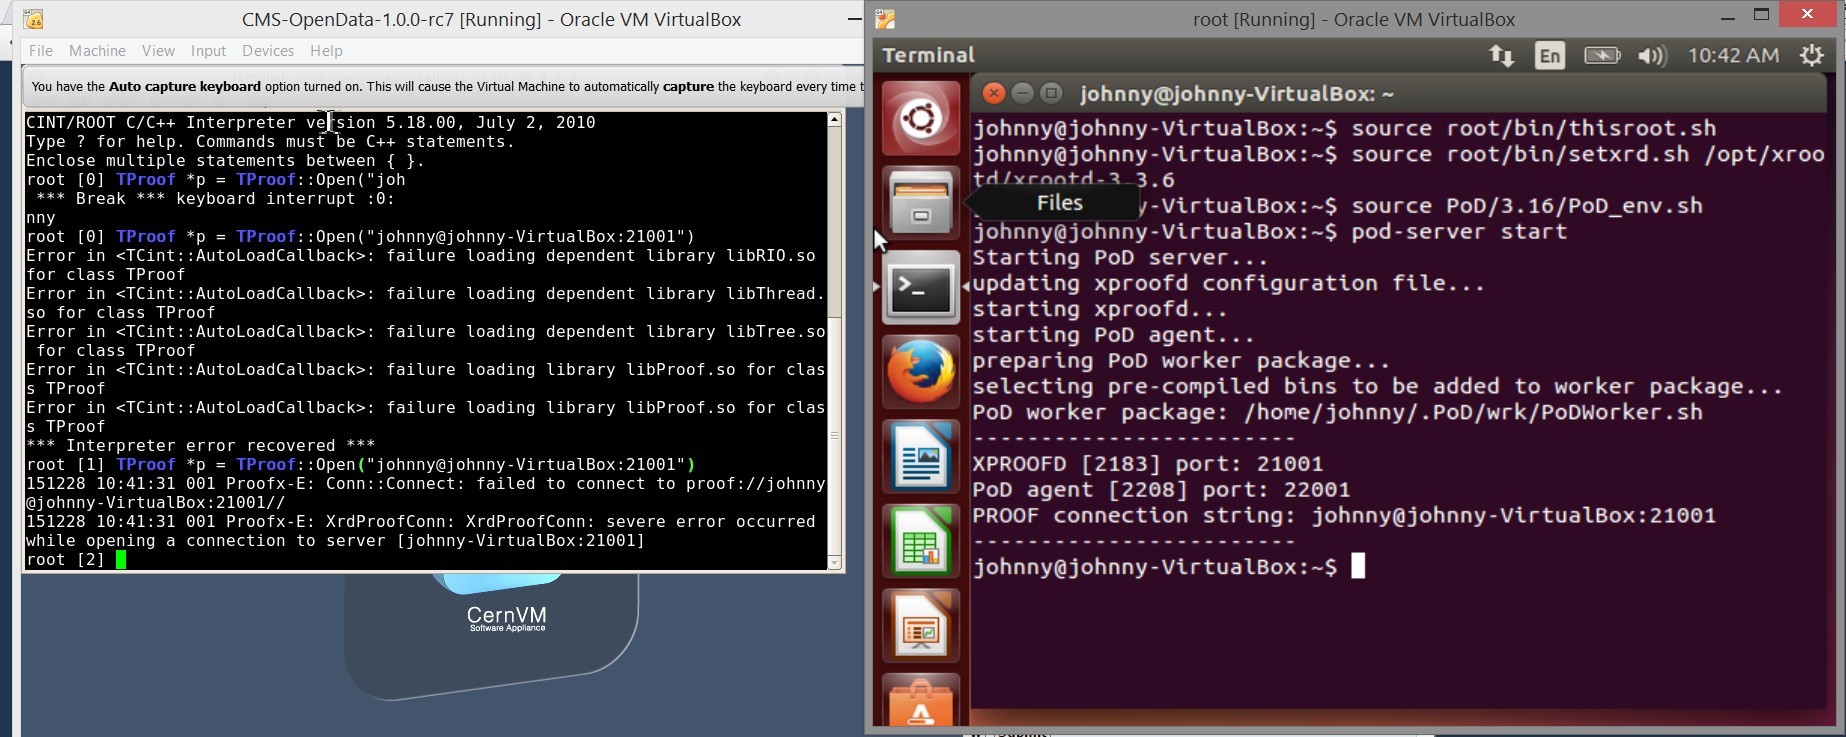Open network connections indicator in Ubuntu panel
Viewport: 1846px width, 737px height.
(1501, 56)
